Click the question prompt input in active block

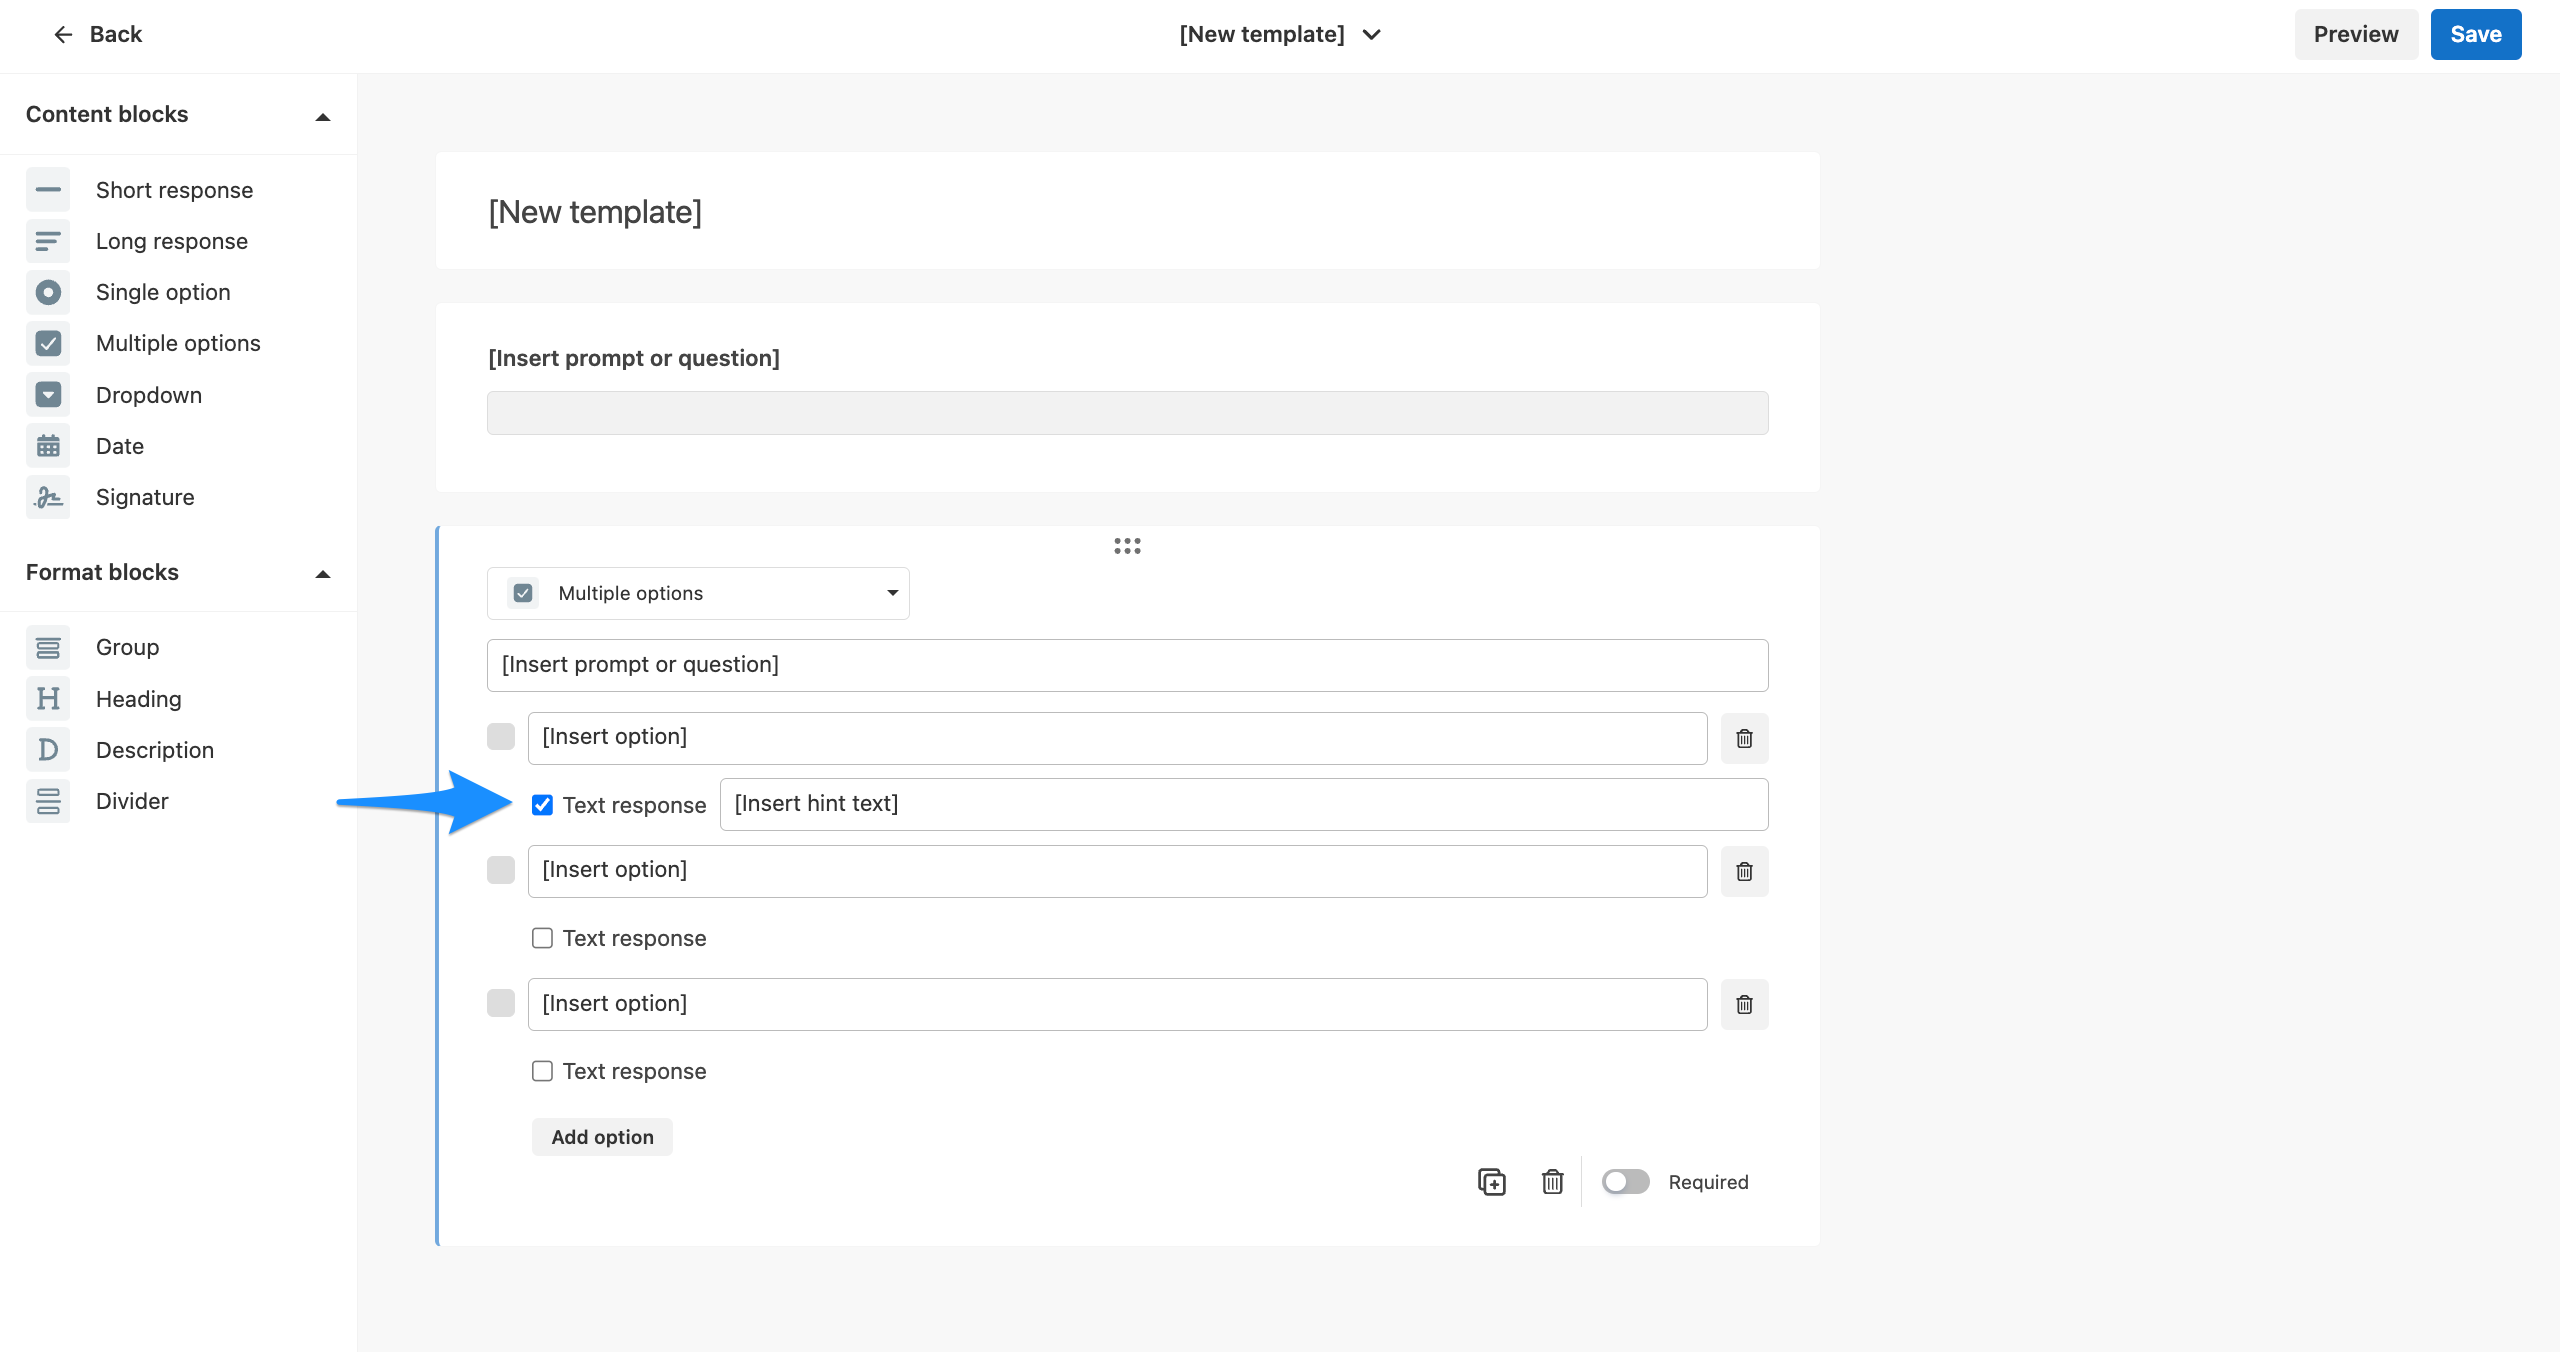click(x=1127, y=665)
